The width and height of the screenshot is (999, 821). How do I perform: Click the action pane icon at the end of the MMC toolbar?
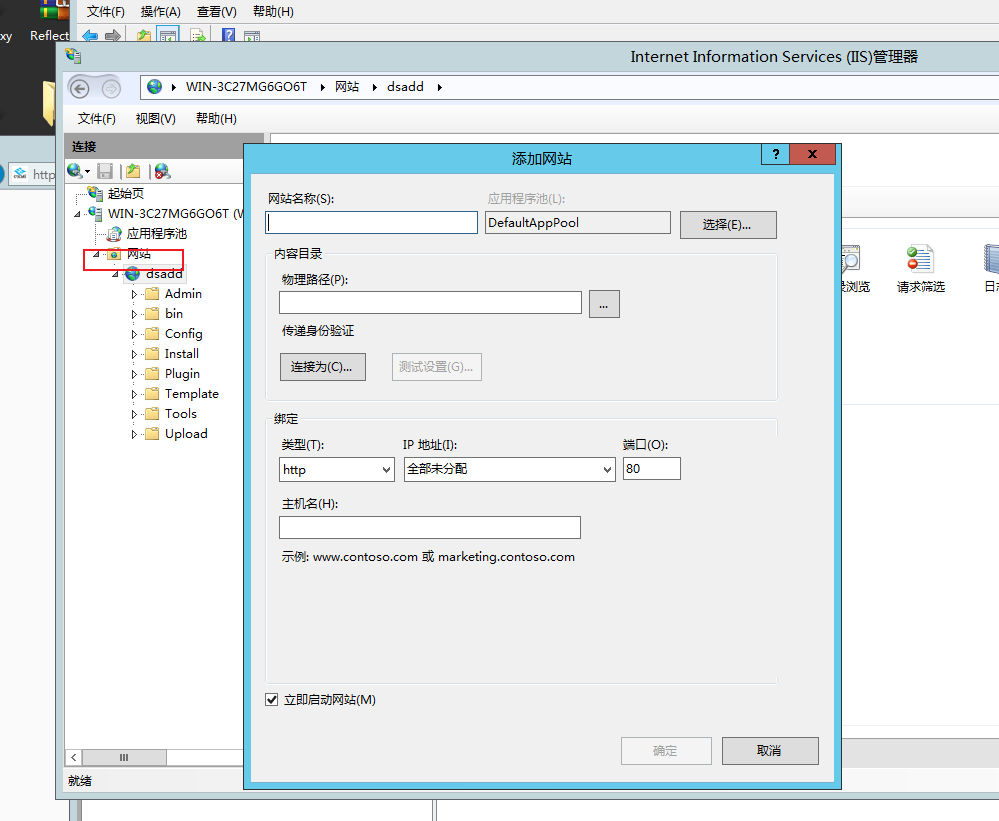click(x=252, y=36)
